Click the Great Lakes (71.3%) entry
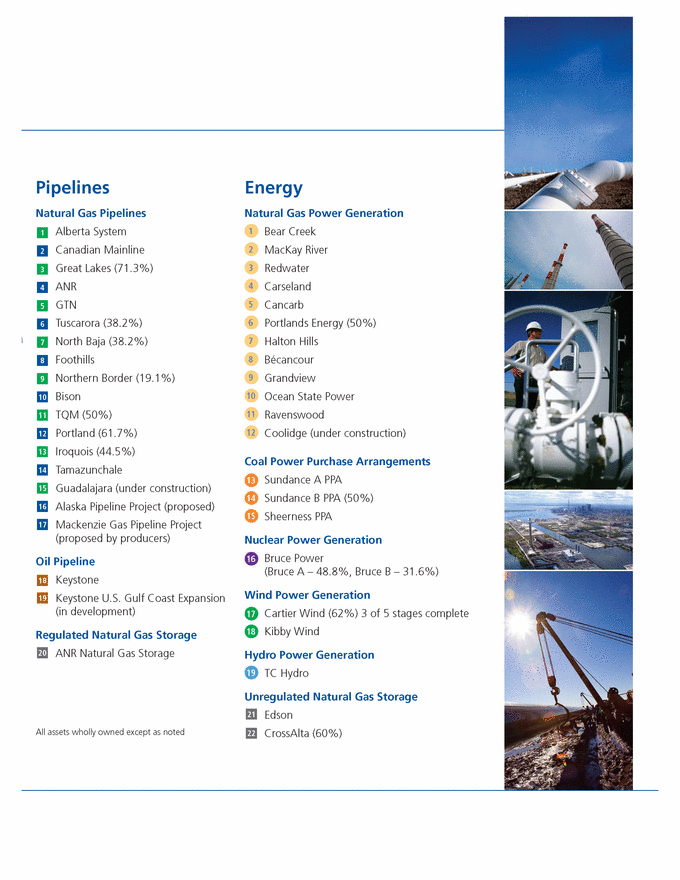The image size is (680, 880). click(x=104, y=268)
